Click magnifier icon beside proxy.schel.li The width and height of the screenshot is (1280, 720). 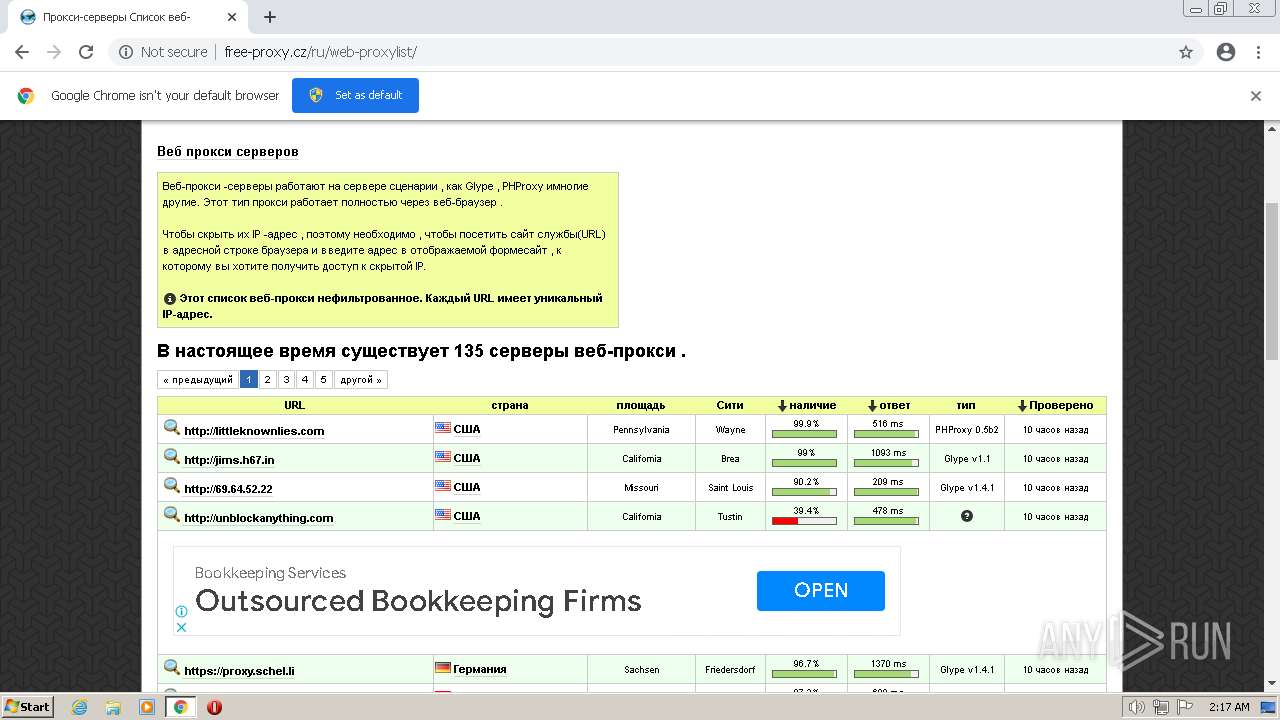172,667
